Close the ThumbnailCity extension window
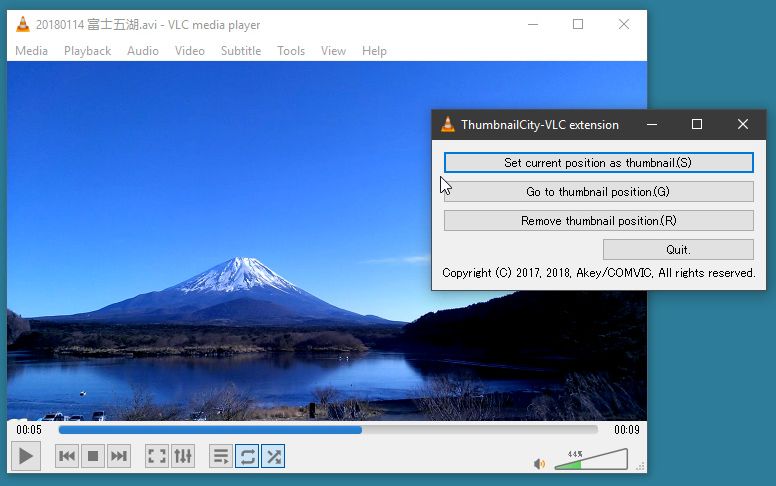776x486 pixels. (742, 124)
